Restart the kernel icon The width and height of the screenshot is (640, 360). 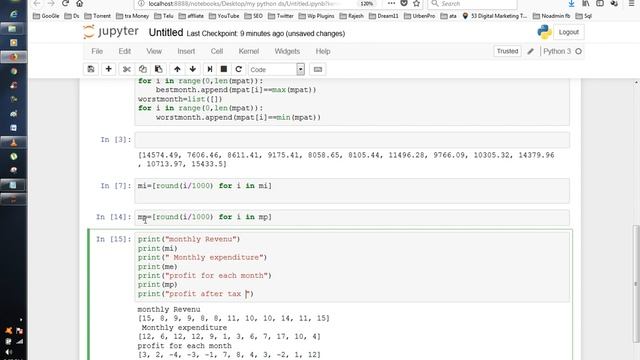pyautogui.click(x=239, y=69)
